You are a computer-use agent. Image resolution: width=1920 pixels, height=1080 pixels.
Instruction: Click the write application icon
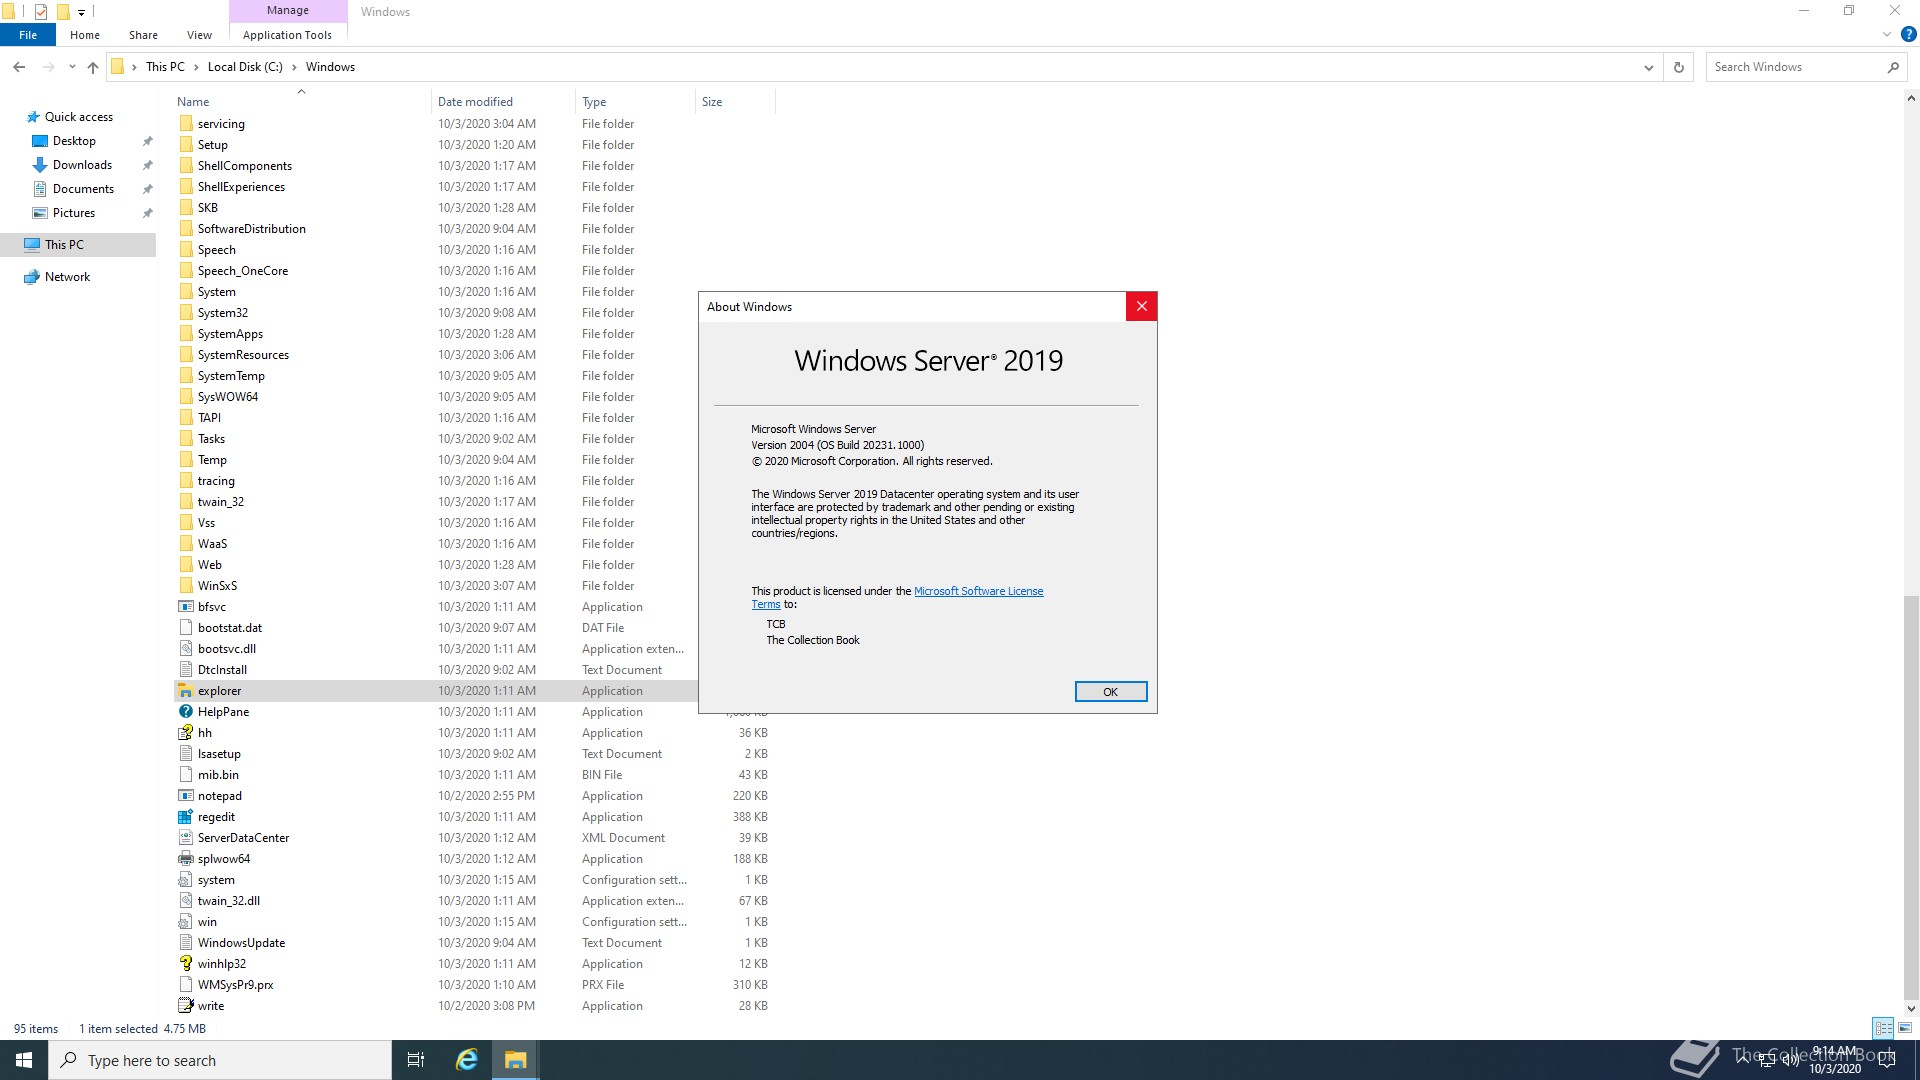pos(185,1006)
